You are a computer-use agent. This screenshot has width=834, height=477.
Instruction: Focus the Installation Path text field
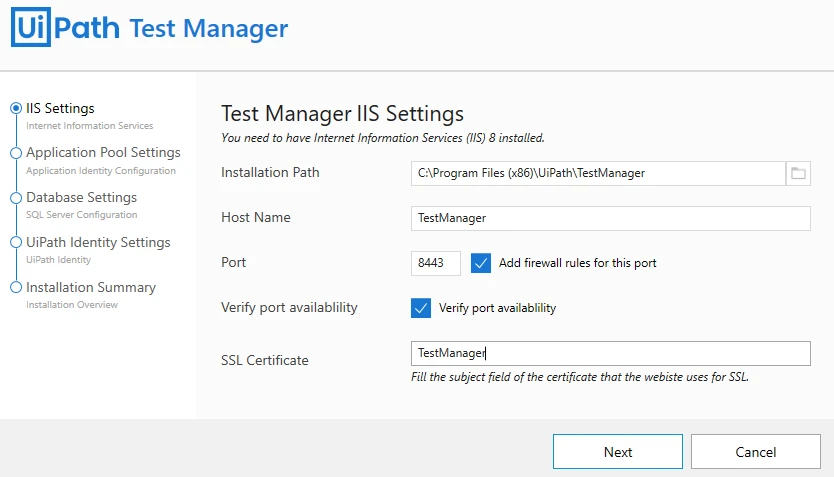[x=598, y=173]
